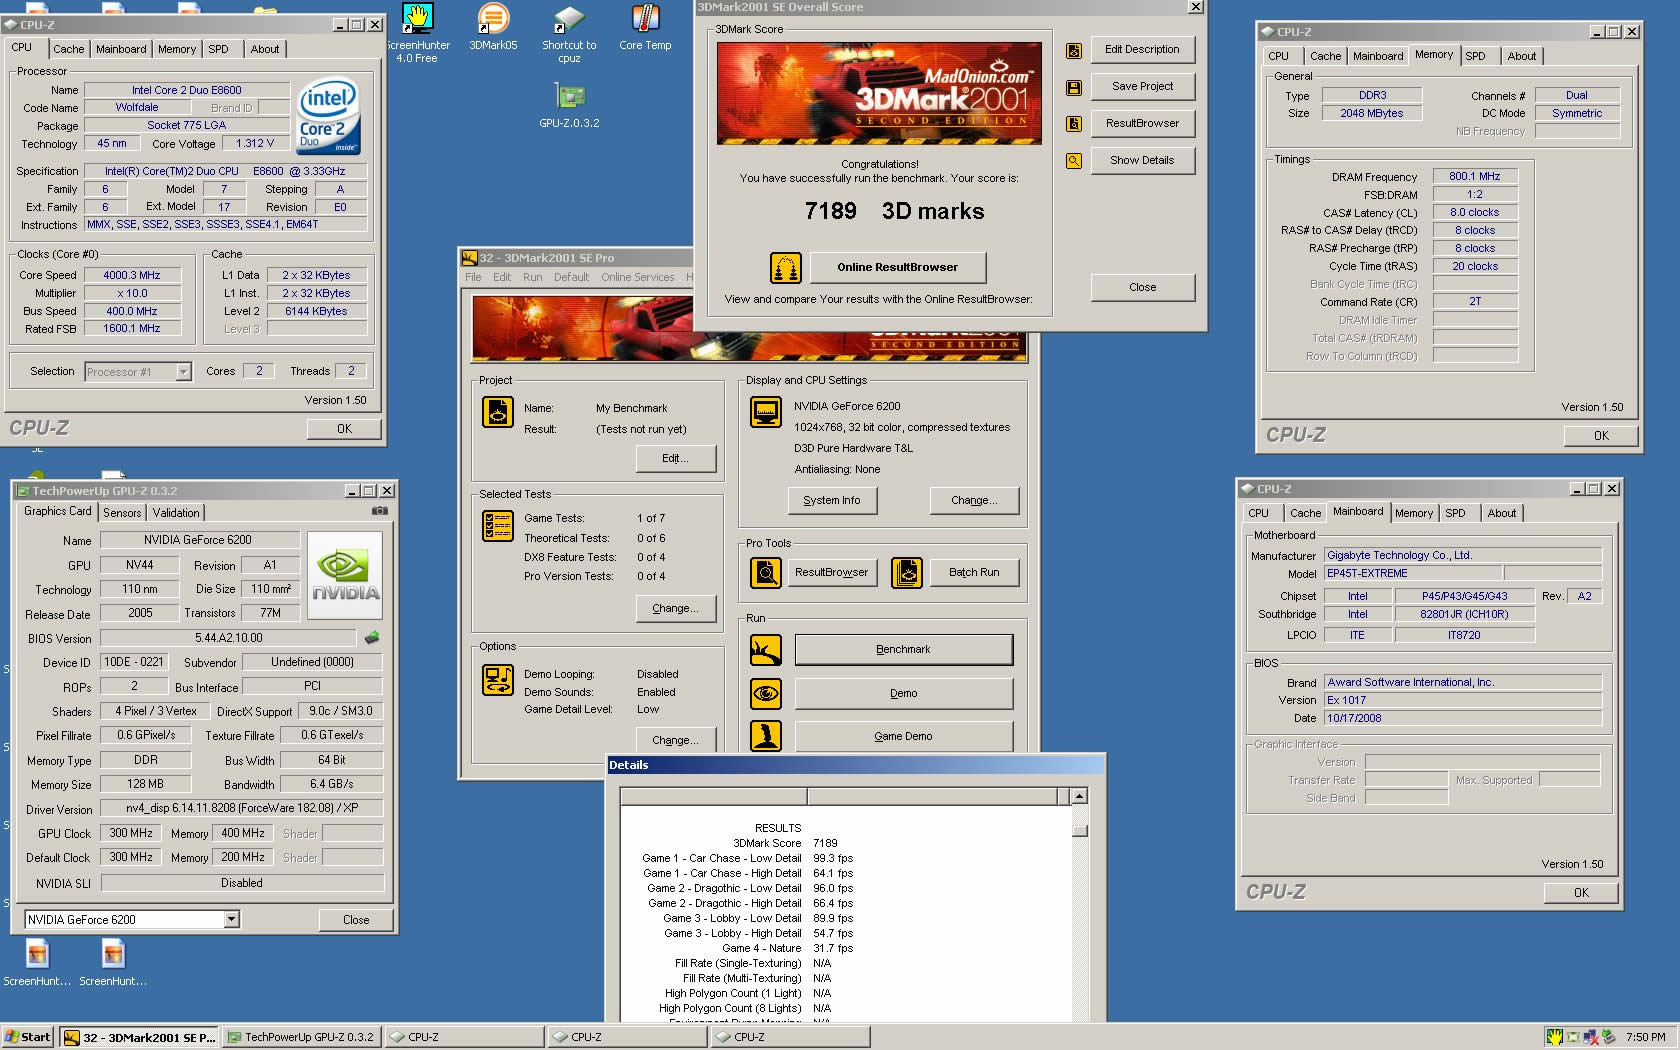Click the Project icon in 3DMark2001

(498, 412)
